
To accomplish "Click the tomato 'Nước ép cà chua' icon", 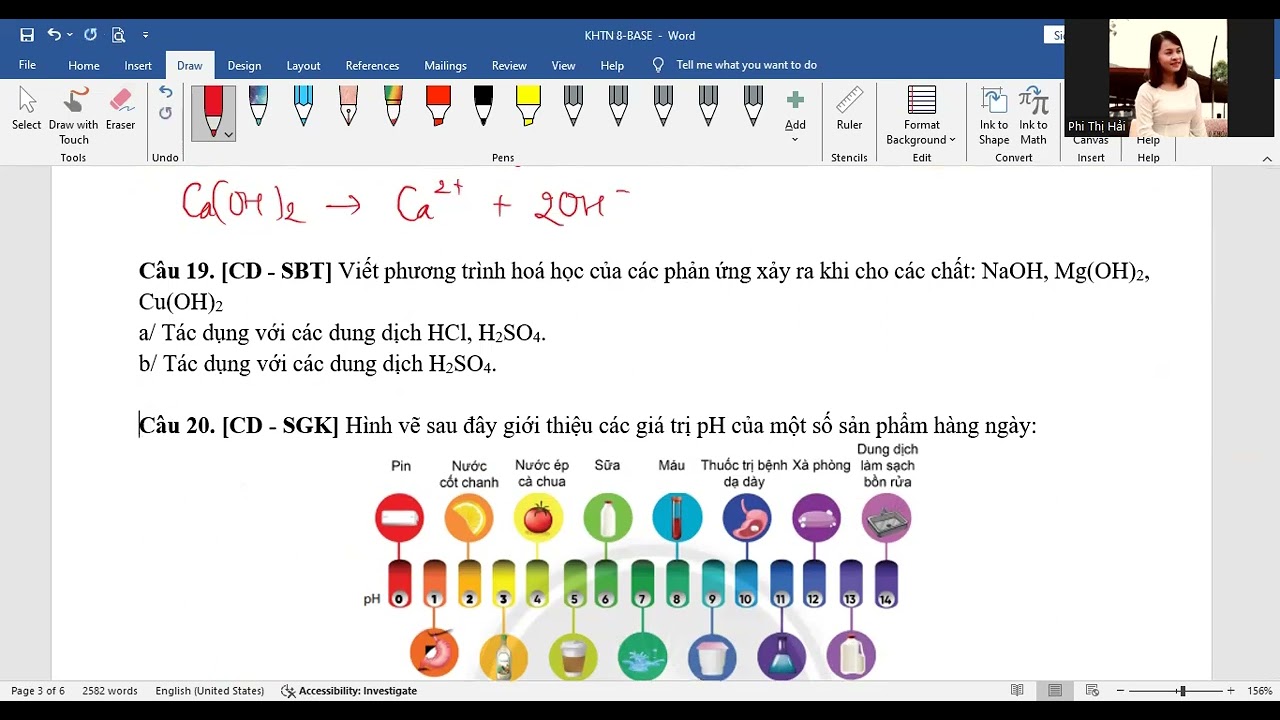I will pos(538,519).
